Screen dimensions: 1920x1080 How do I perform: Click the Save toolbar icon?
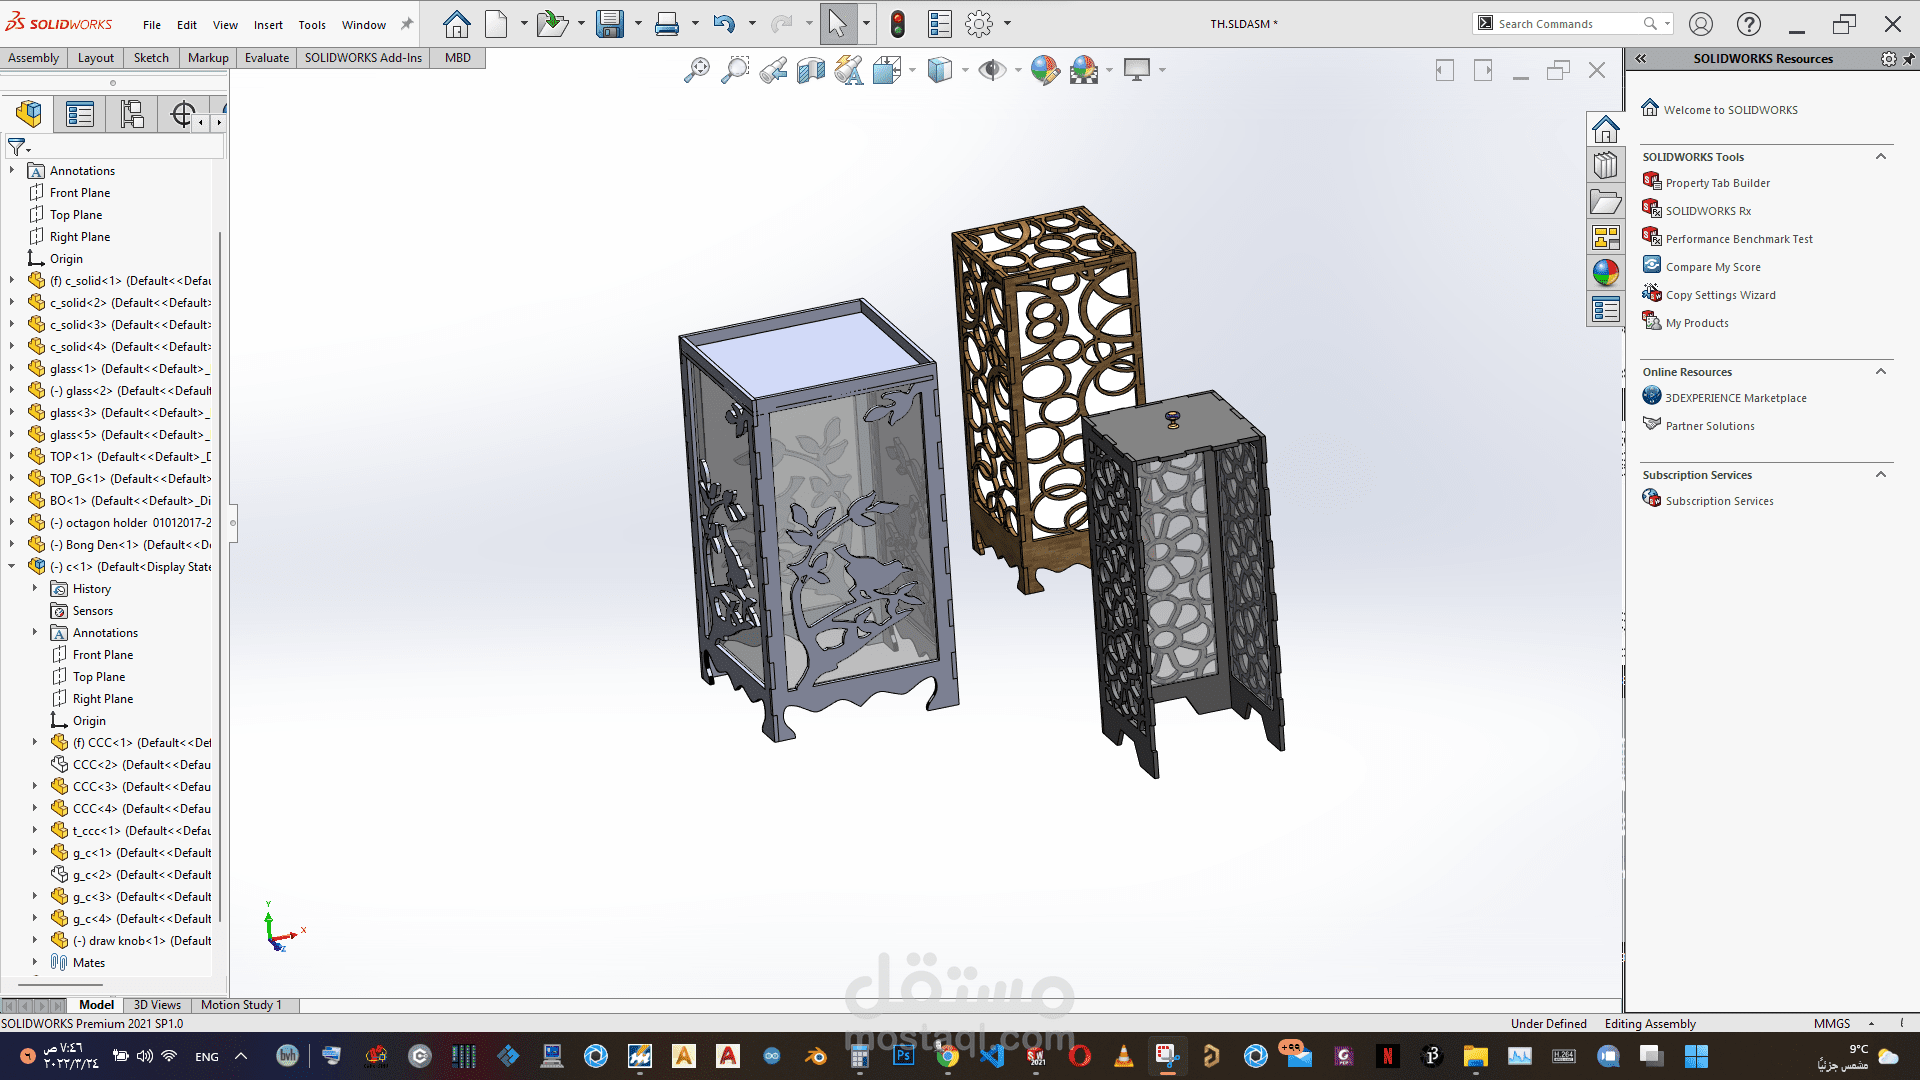coord(609,24)
